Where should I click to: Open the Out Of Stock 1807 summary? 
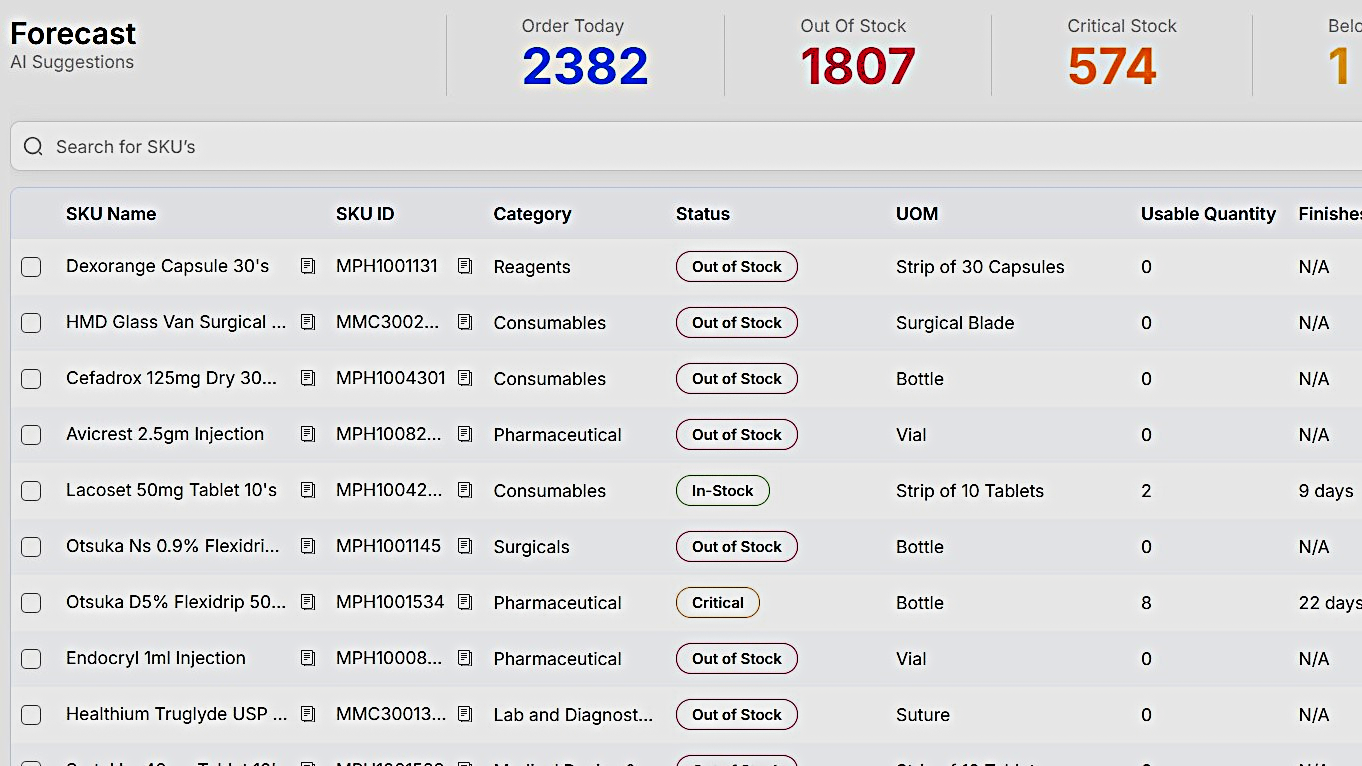[x=857, y=55]
